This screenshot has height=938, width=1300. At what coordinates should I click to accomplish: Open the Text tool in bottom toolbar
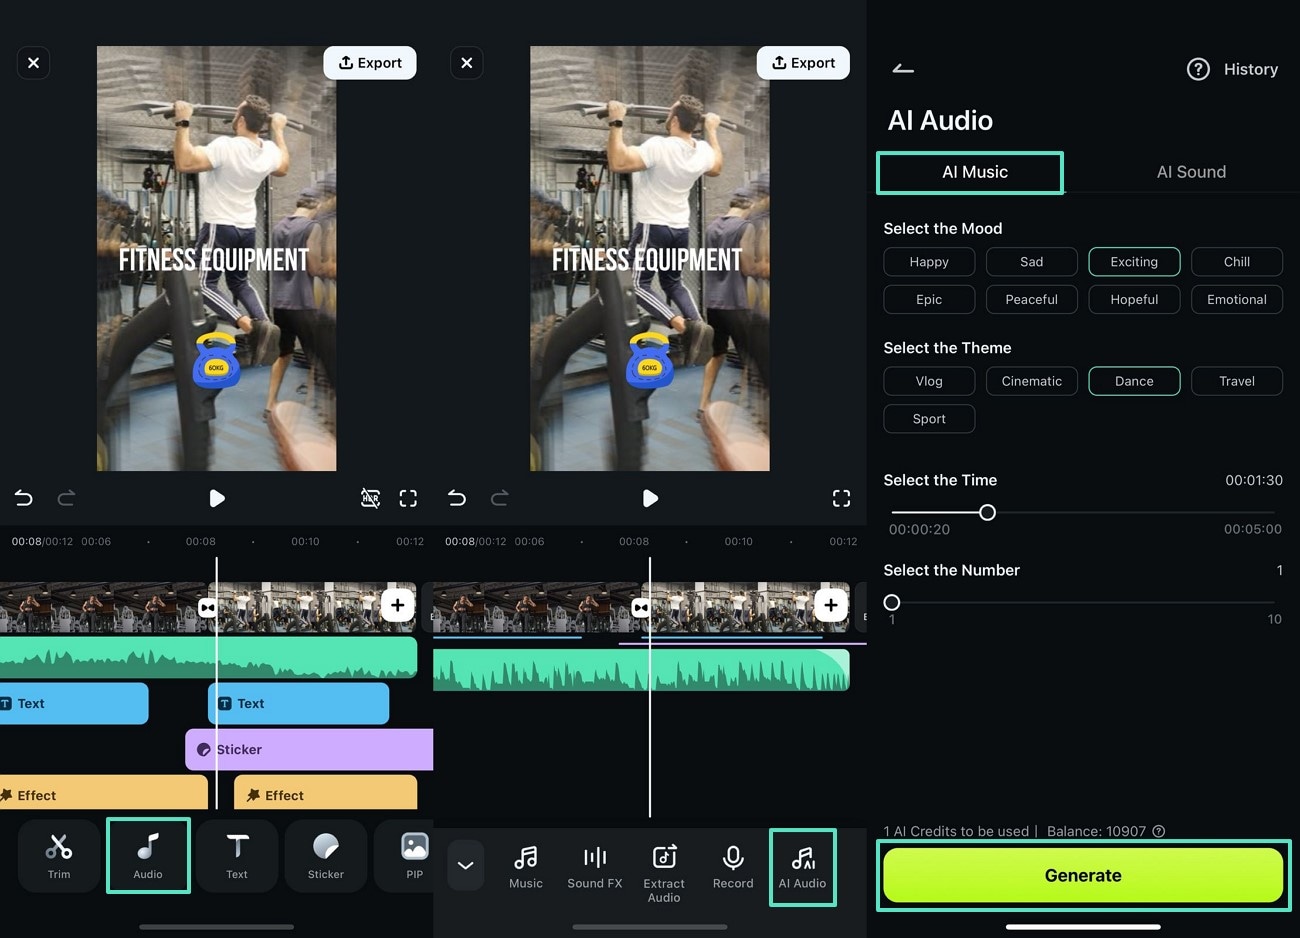(x=237, y=856)
